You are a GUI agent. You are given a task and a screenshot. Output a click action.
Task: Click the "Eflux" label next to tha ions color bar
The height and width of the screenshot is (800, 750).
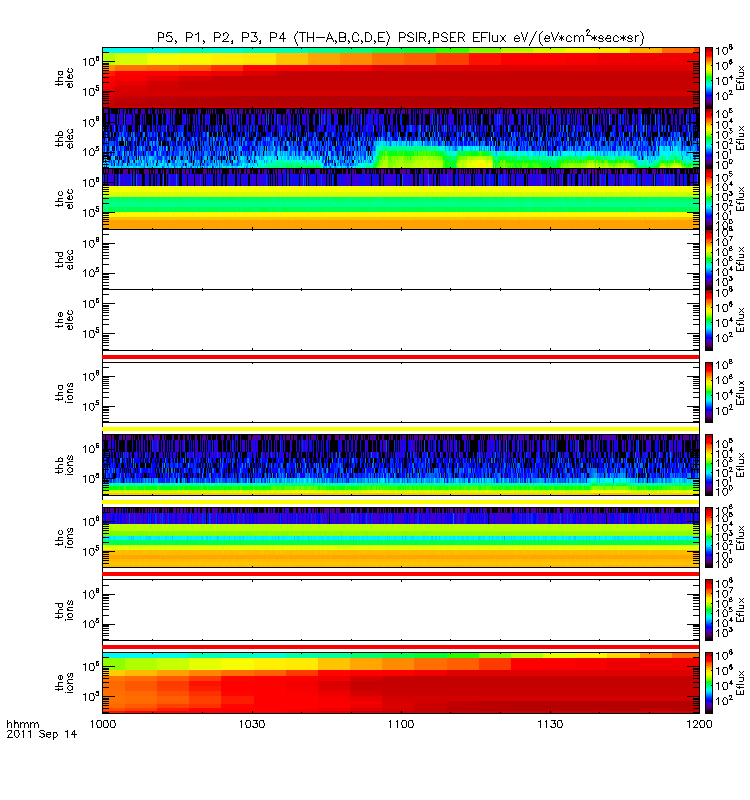point(740,392)
